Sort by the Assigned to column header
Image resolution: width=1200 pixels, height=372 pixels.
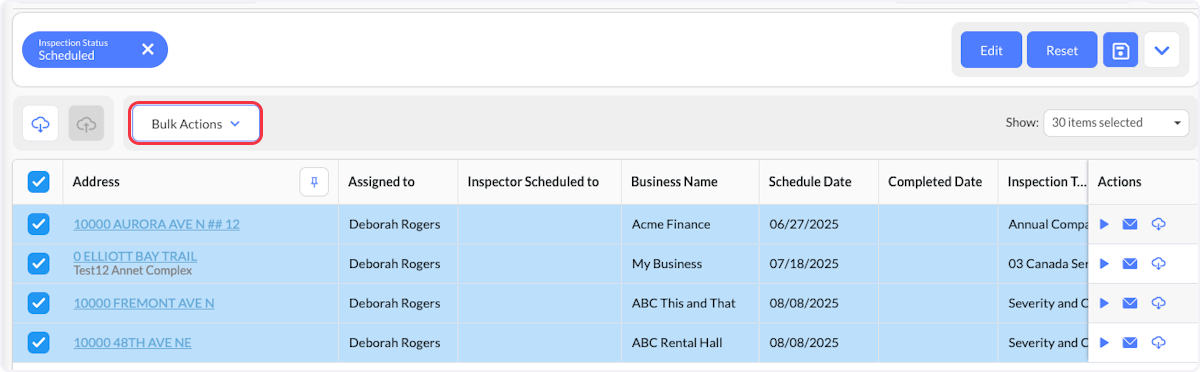[381, 182]
